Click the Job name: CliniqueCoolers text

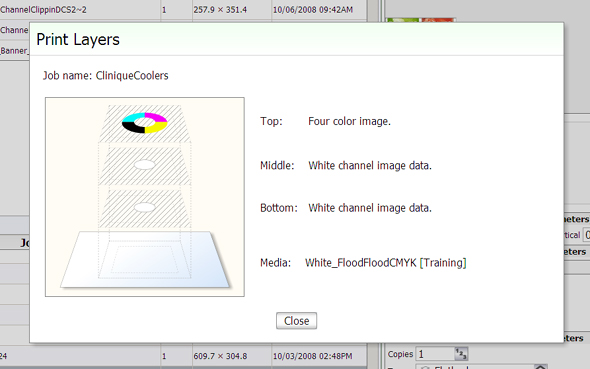point(105,76)
